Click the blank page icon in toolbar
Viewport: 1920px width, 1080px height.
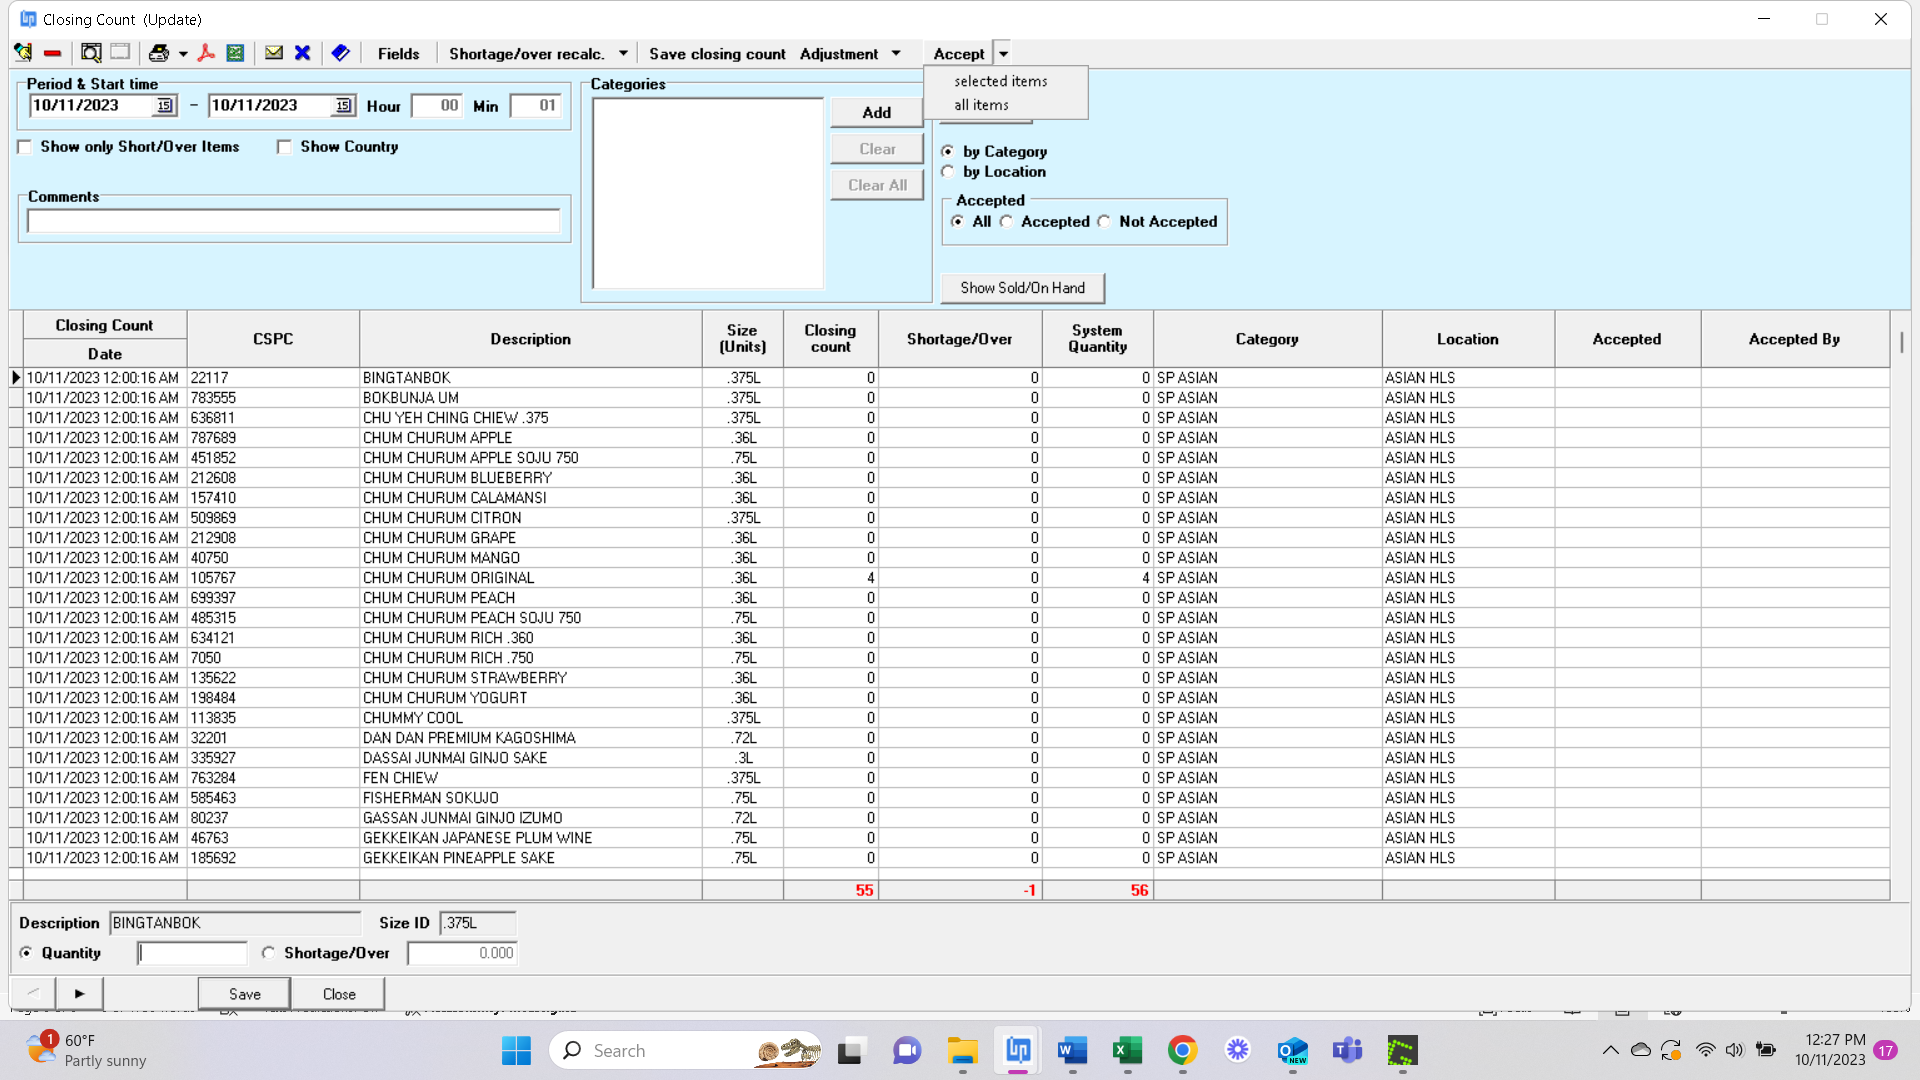[120, 53]
